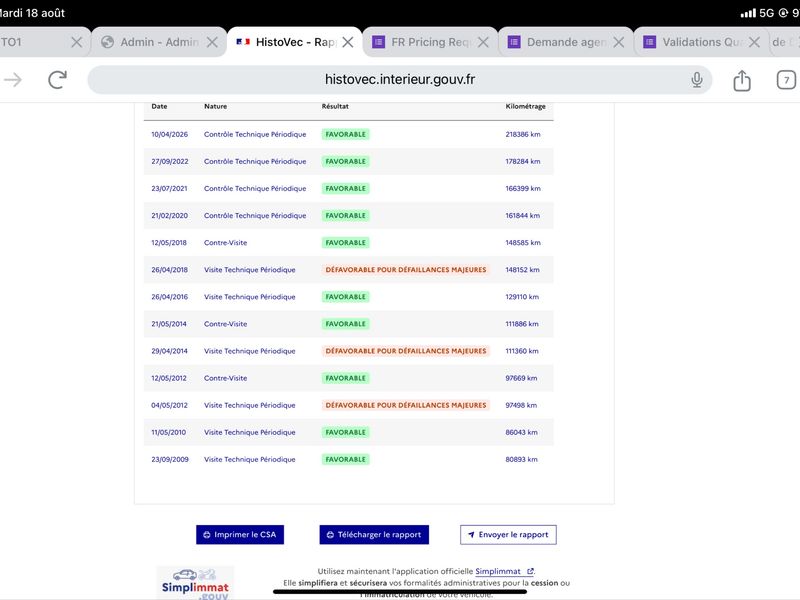This screenshot has height=600, width=800.
Task: Select the 166399 km mileage value
Action: [523, 188]
